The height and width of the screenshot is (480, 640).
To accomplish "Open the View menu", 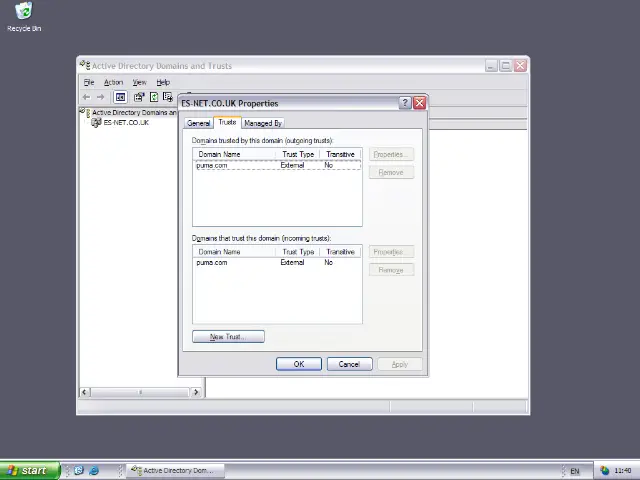I will (x=139, y=82).
